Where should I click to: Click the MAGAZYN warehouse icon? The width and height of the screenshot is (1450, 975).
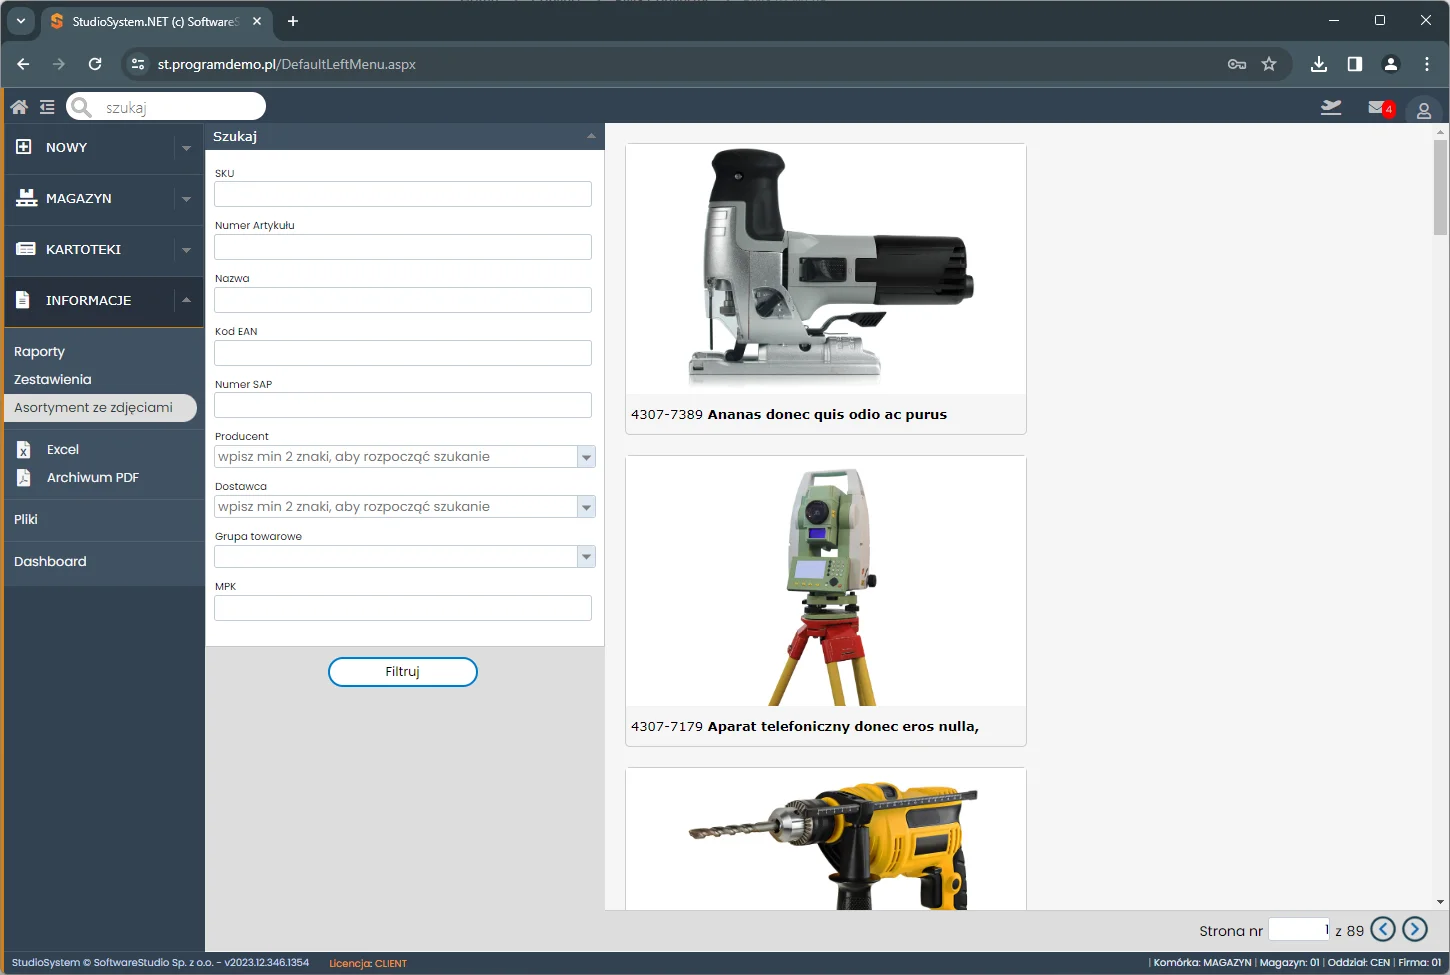(26, 198)
